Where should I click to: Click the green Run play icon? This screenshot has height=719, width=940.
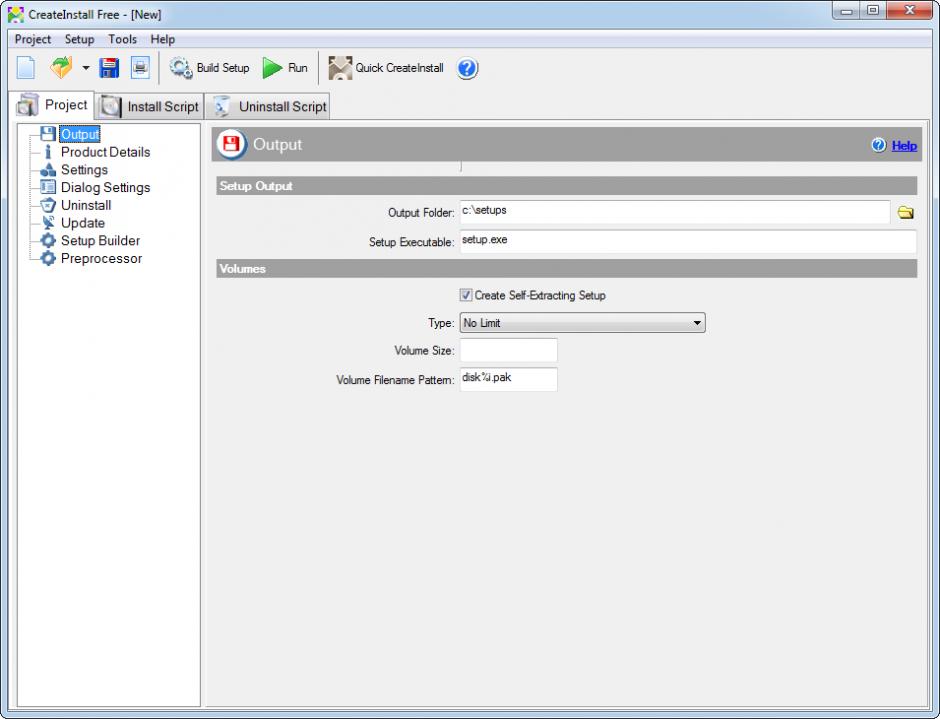(272, 68)
